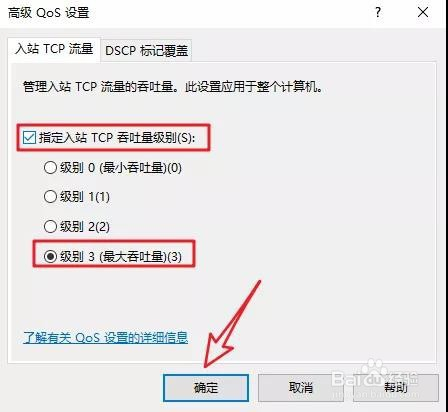Toggle the 指定入站 TCP 吞吐量级别 checkbox box

29,138
